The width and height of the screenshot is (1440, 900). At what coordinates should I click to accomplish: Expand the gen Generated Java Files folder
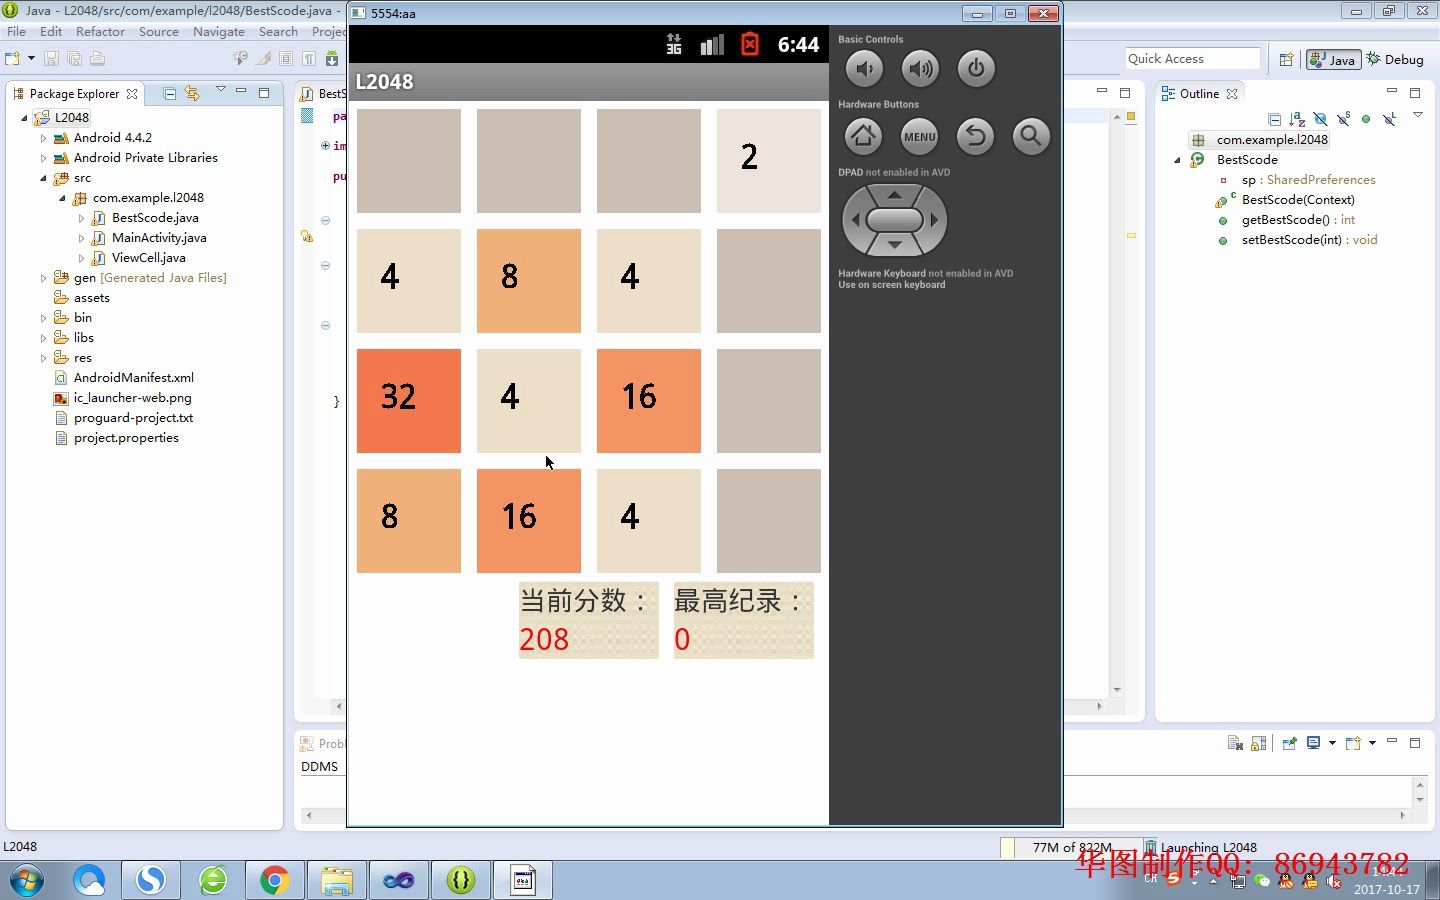tap(43, 278)
